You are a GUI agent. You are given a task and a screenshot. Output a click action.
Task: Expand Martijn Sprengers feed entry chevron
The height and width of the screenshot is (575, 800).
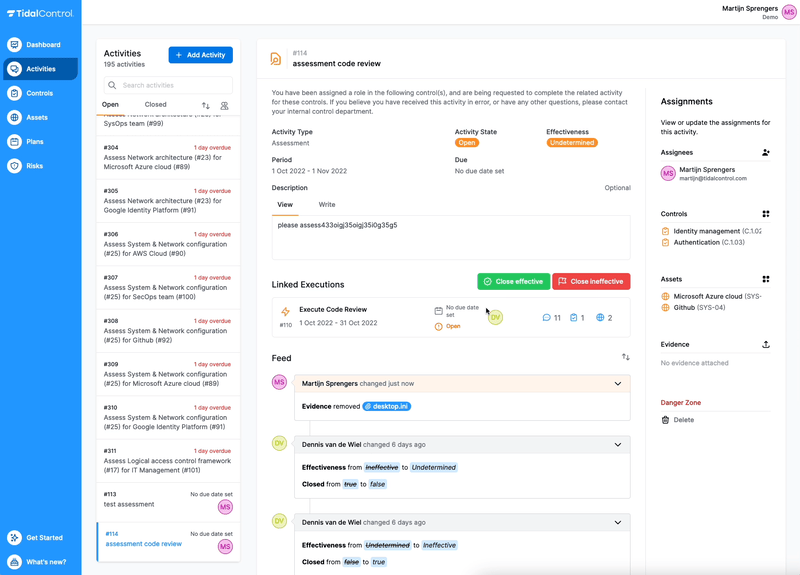click(618, 384)
